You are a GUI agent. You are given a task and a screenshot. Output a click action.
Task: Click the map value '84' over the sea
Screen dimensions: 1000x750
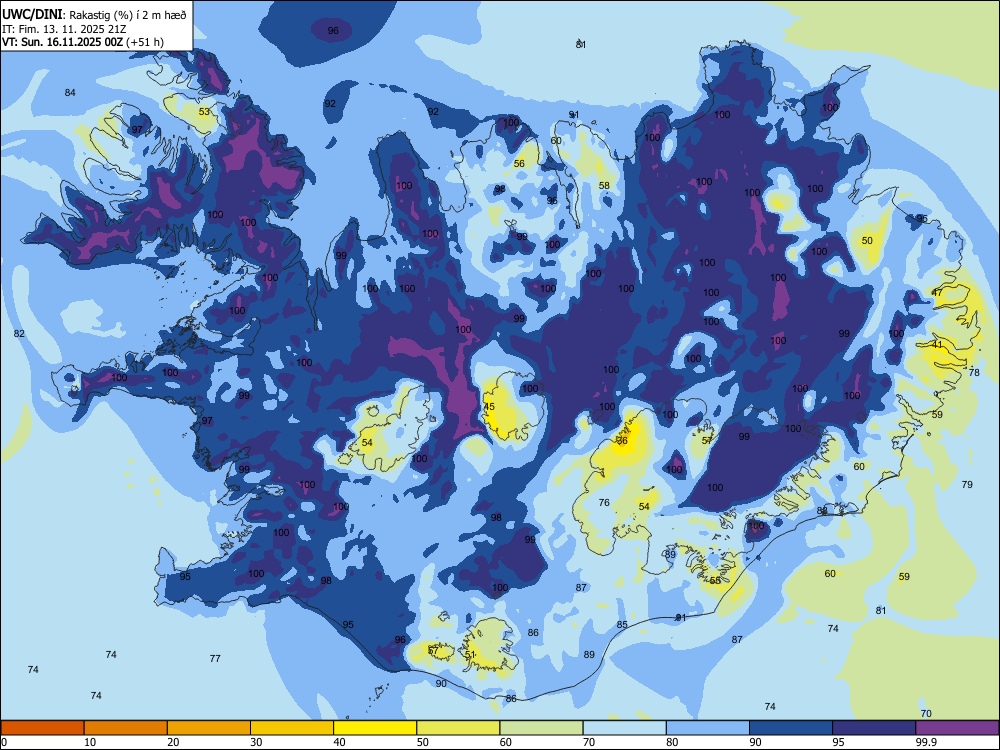(70, 92)
